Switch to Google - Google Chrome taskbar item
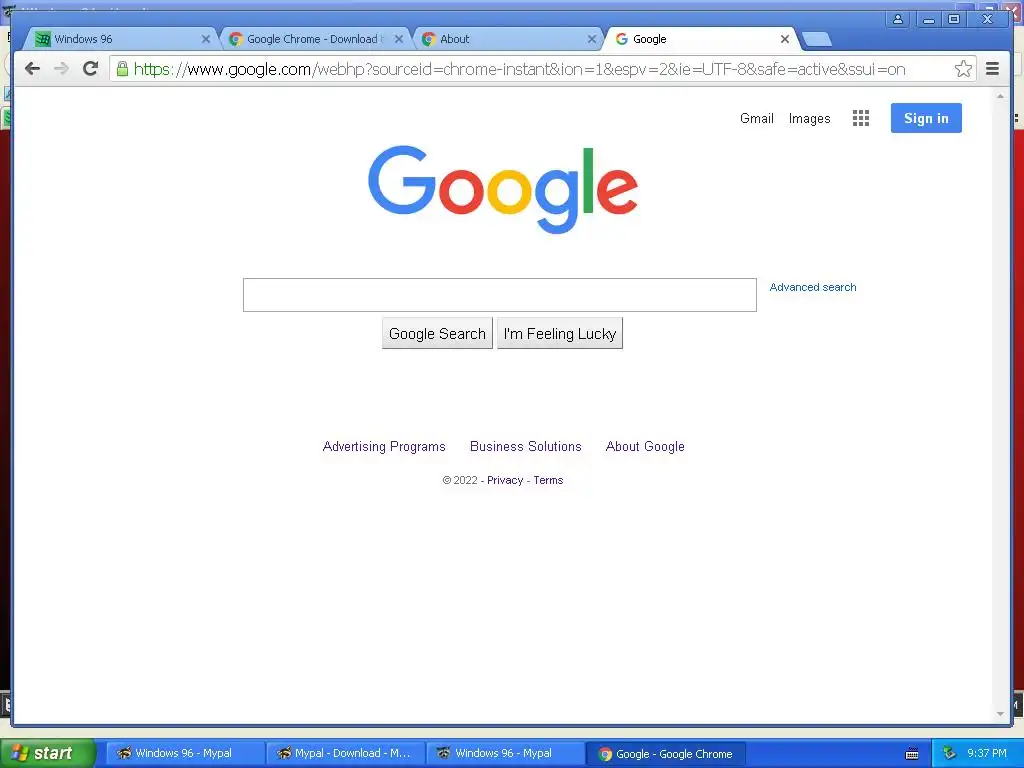This screenshot has width=1024, height=768. click(665, 754)
